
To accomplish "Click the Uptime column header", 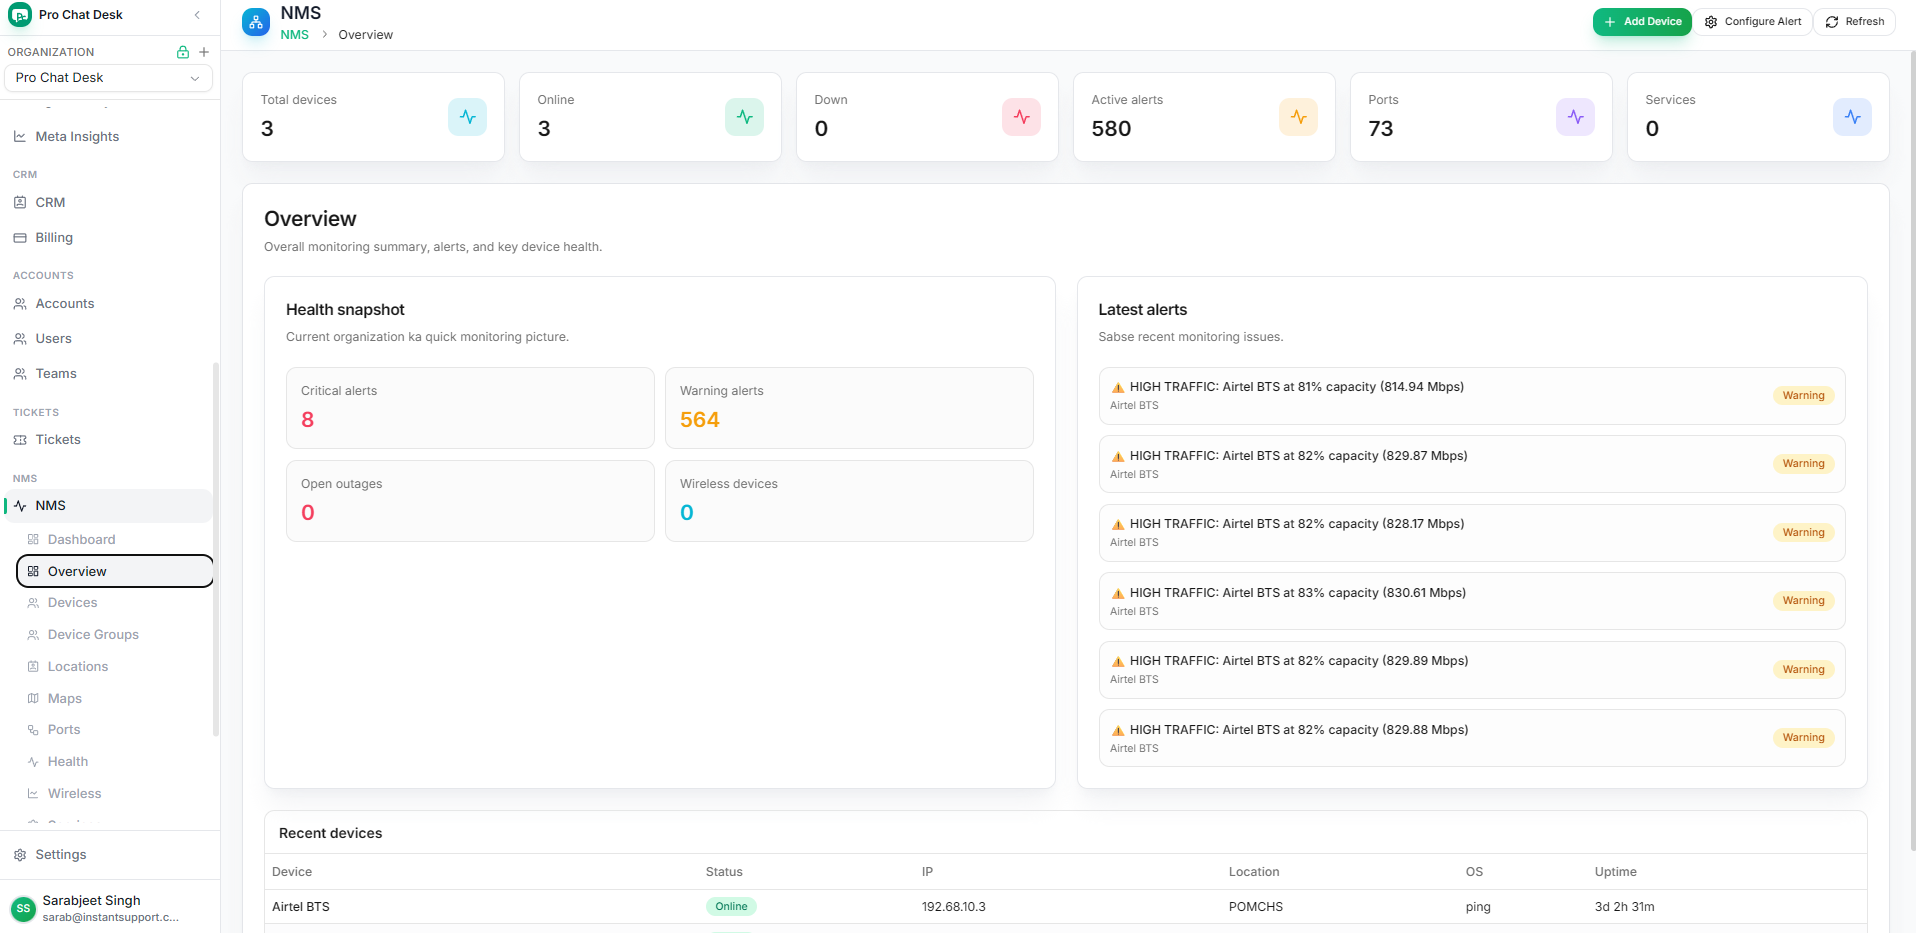I will click(x=1616, y=872).
